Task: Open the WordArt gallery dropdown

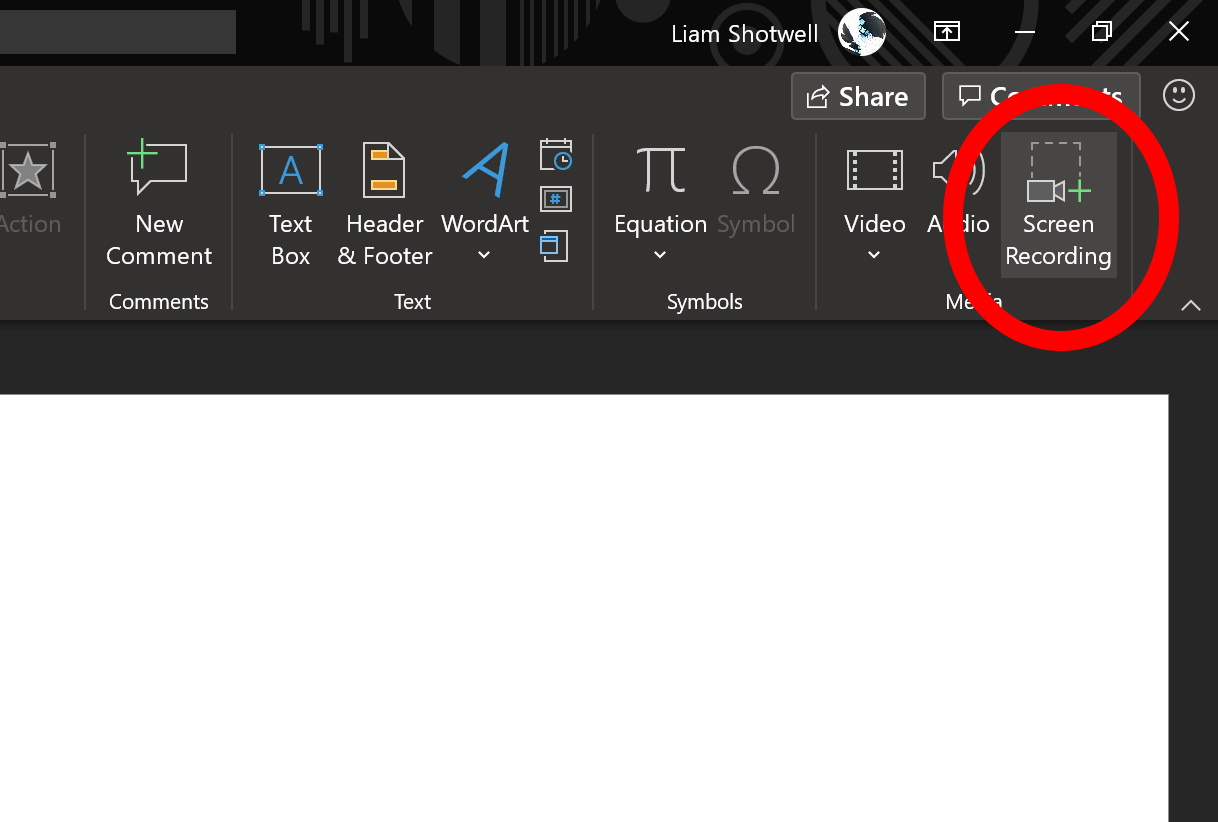Action: coord(484,255)
